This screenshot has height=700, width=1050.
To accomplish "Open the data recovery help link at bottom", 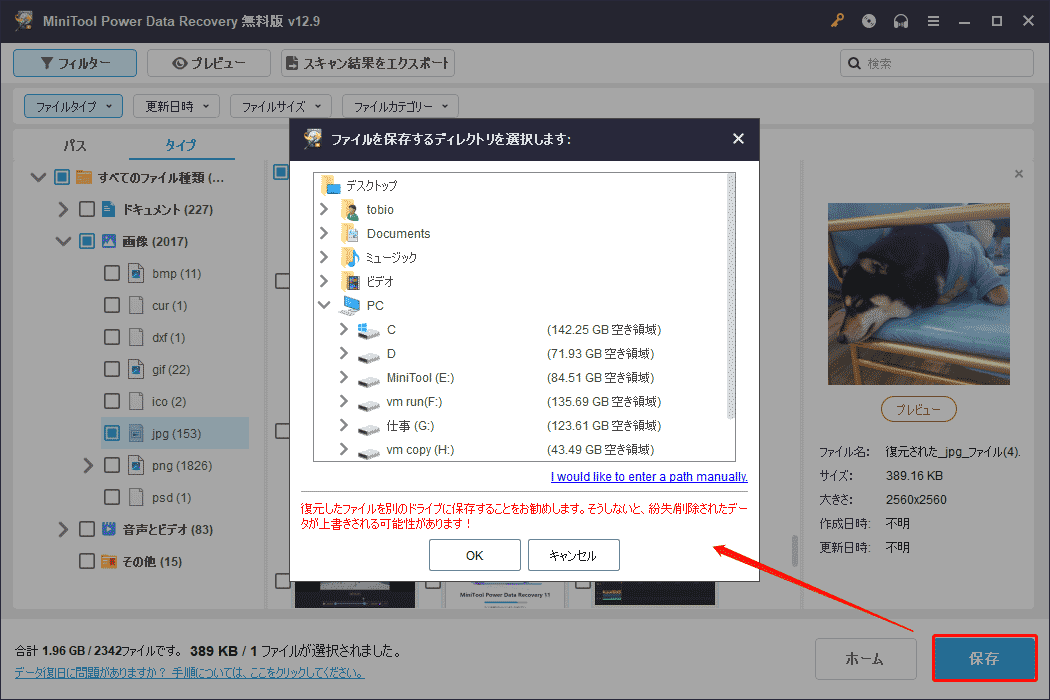I will pyautogui.click(x=190, y=672).
